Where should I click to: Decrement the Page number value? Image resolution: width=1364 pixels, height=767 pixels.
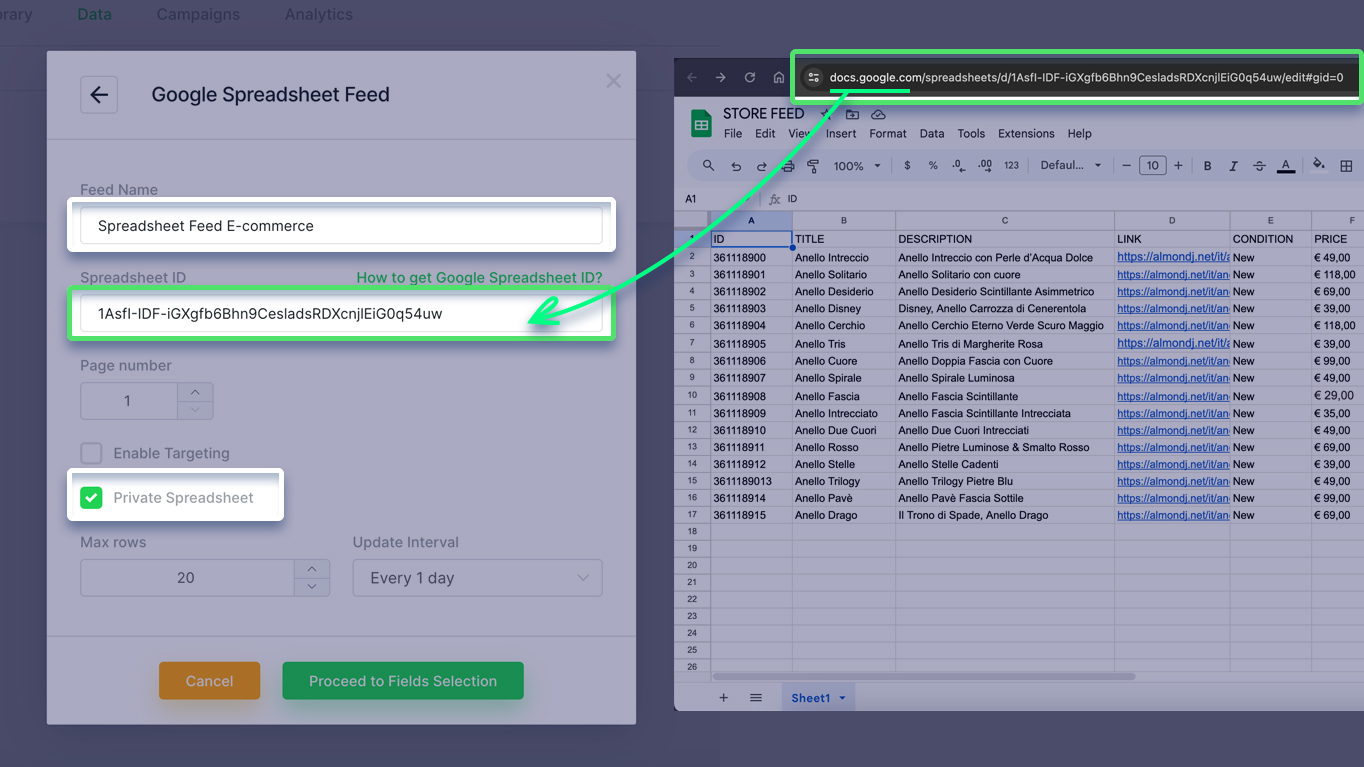click(x=195, y=410)
